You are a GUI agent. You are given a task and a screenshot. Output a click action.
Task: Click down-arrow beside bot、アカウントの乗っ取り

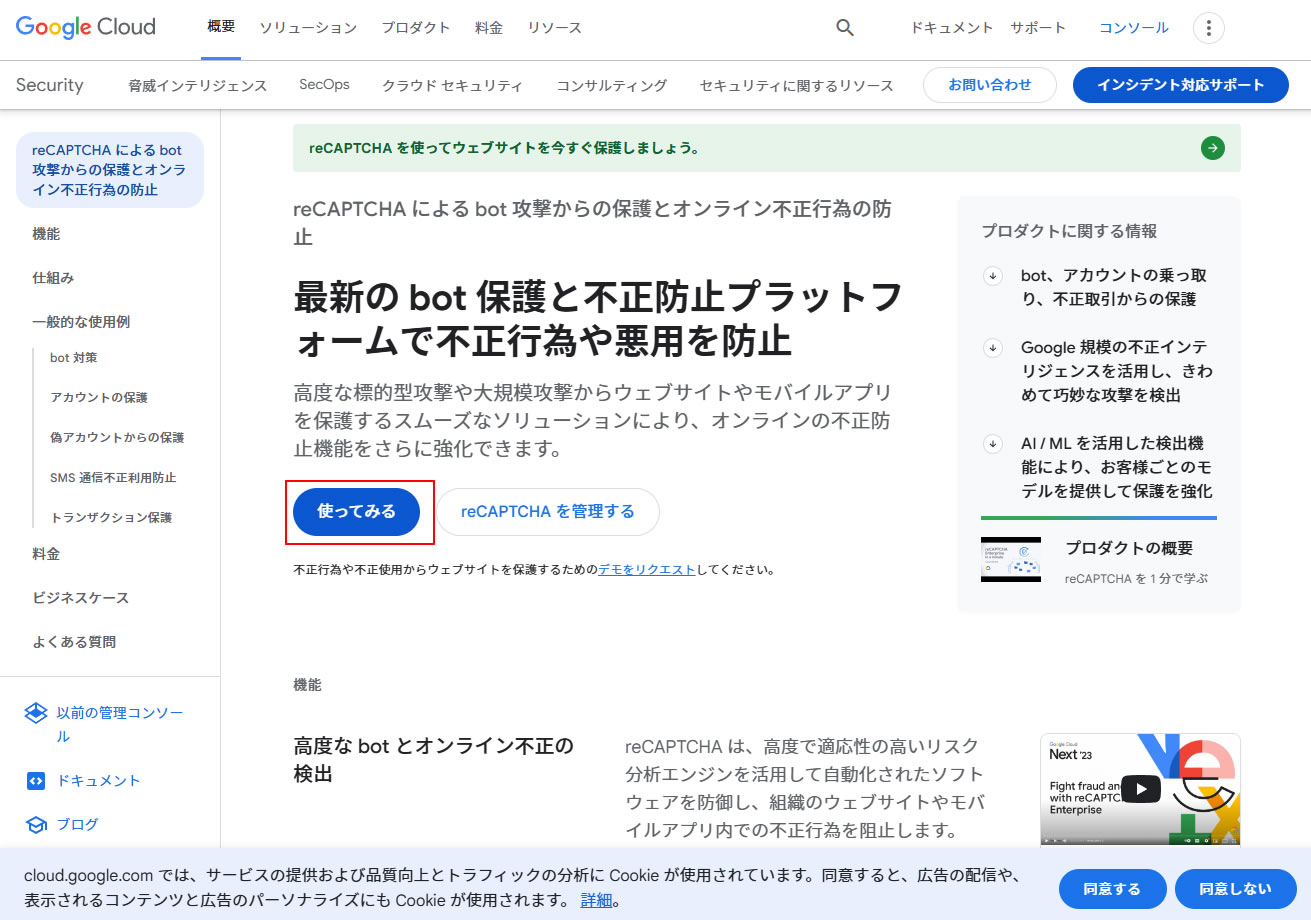(x=993, y=276)
